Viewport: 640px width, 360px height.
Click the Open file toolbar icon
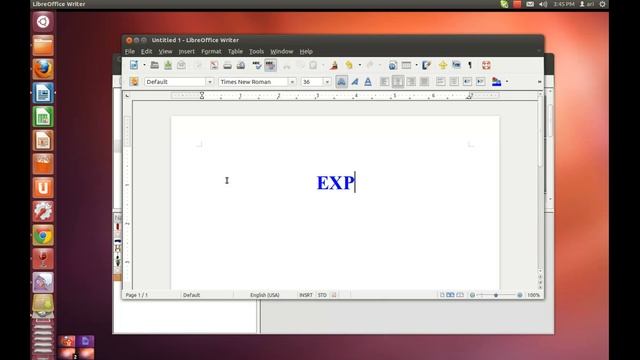coord(154,65)
